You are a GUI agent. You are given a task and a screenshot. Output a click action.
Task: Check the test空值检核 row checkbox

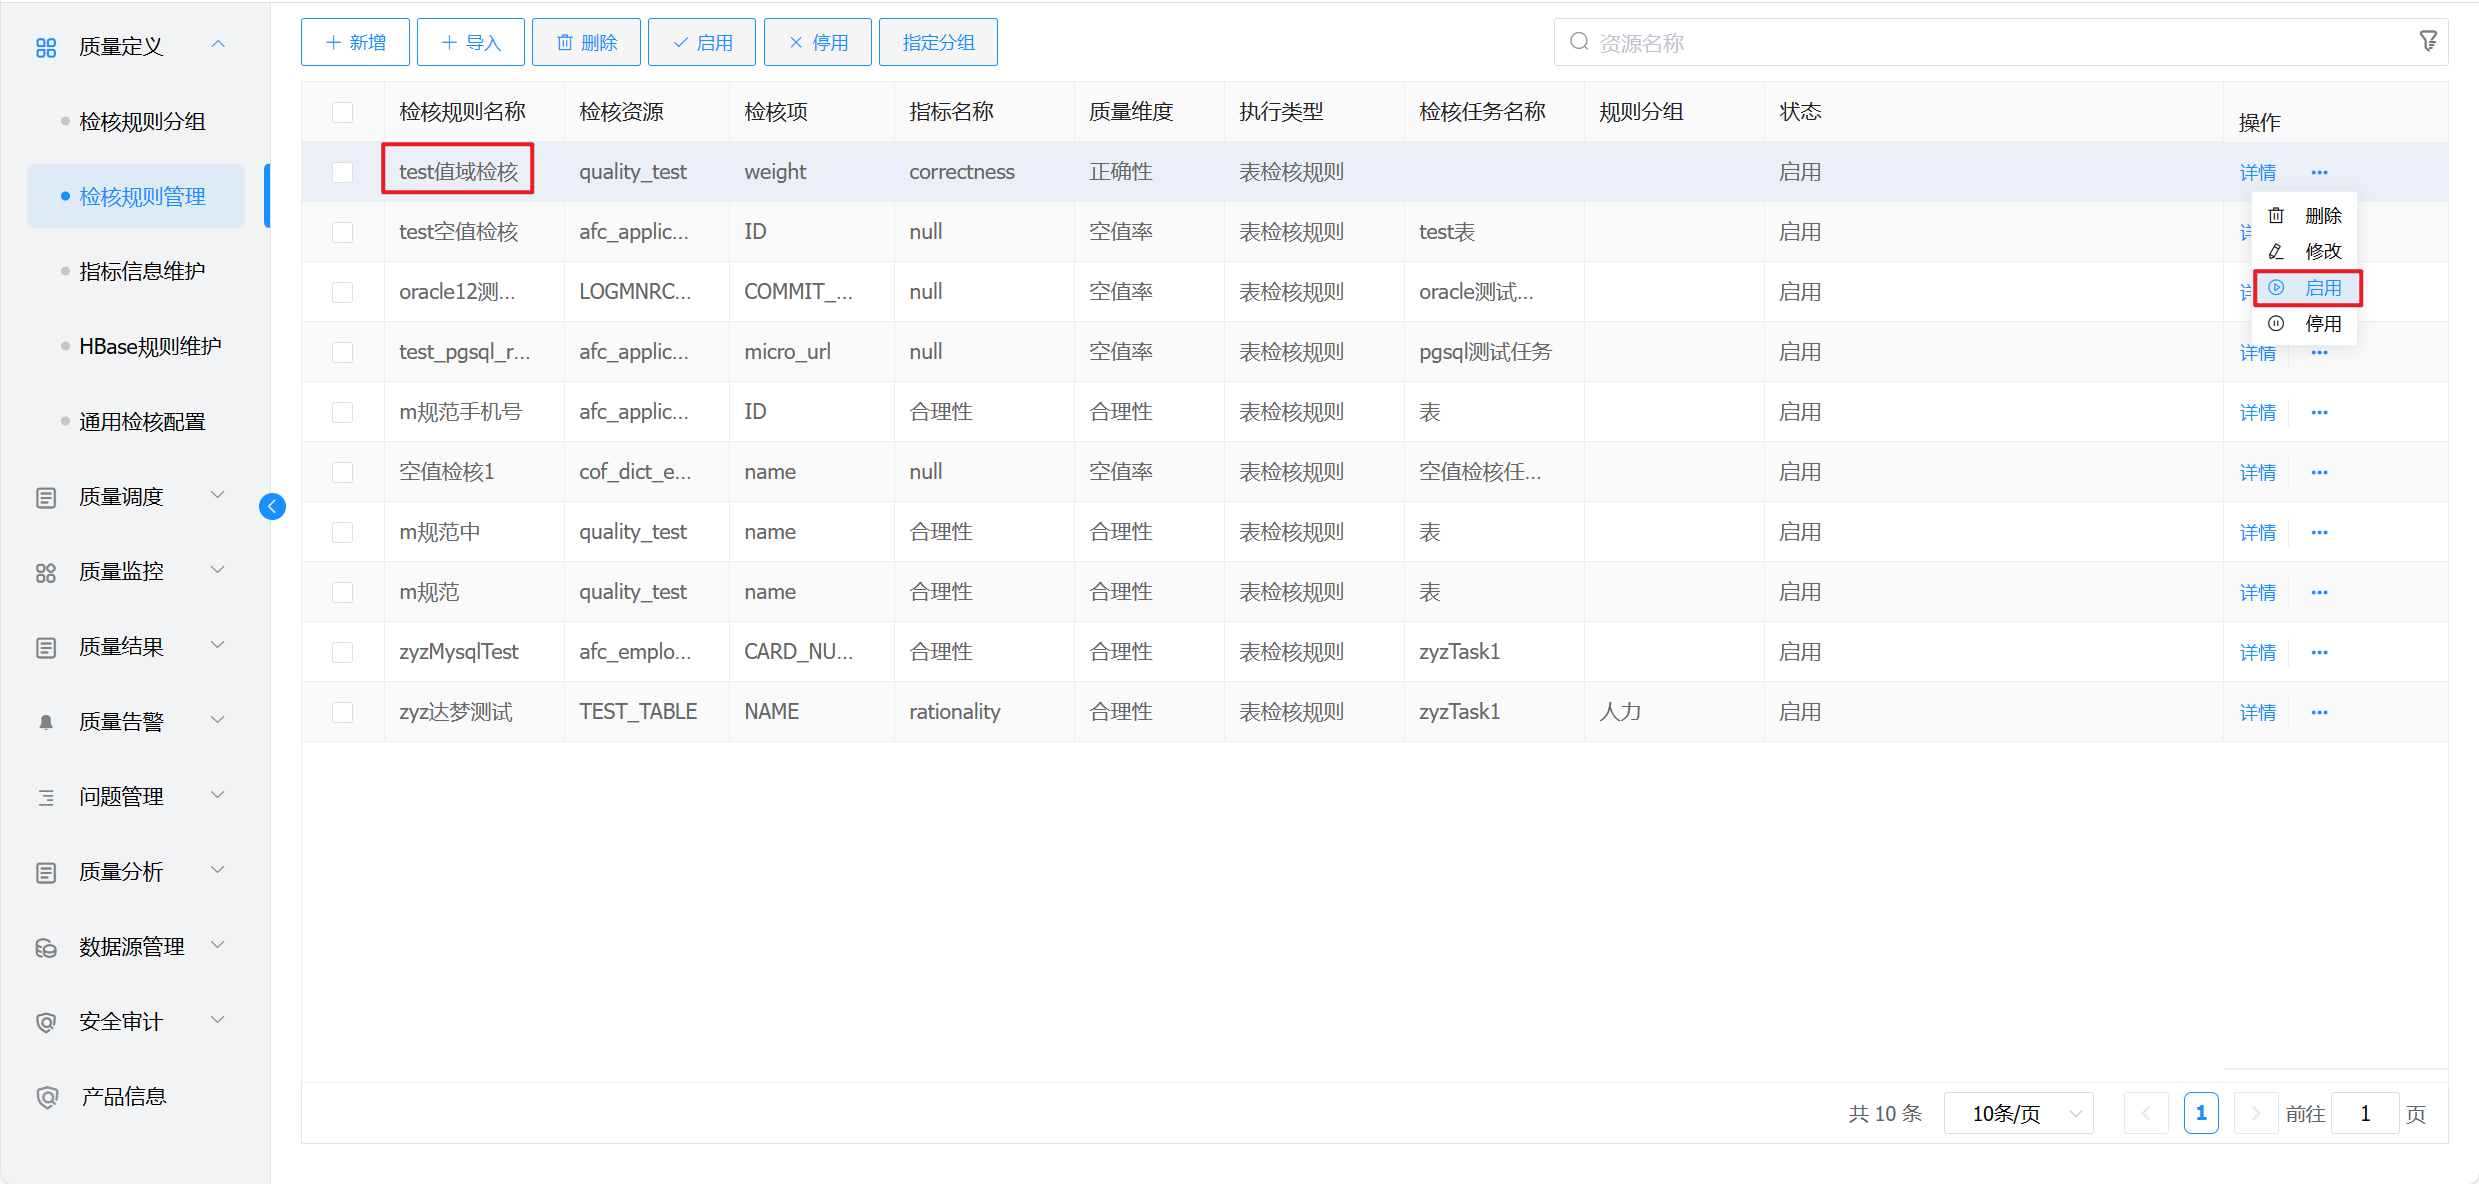coord(342,232)
